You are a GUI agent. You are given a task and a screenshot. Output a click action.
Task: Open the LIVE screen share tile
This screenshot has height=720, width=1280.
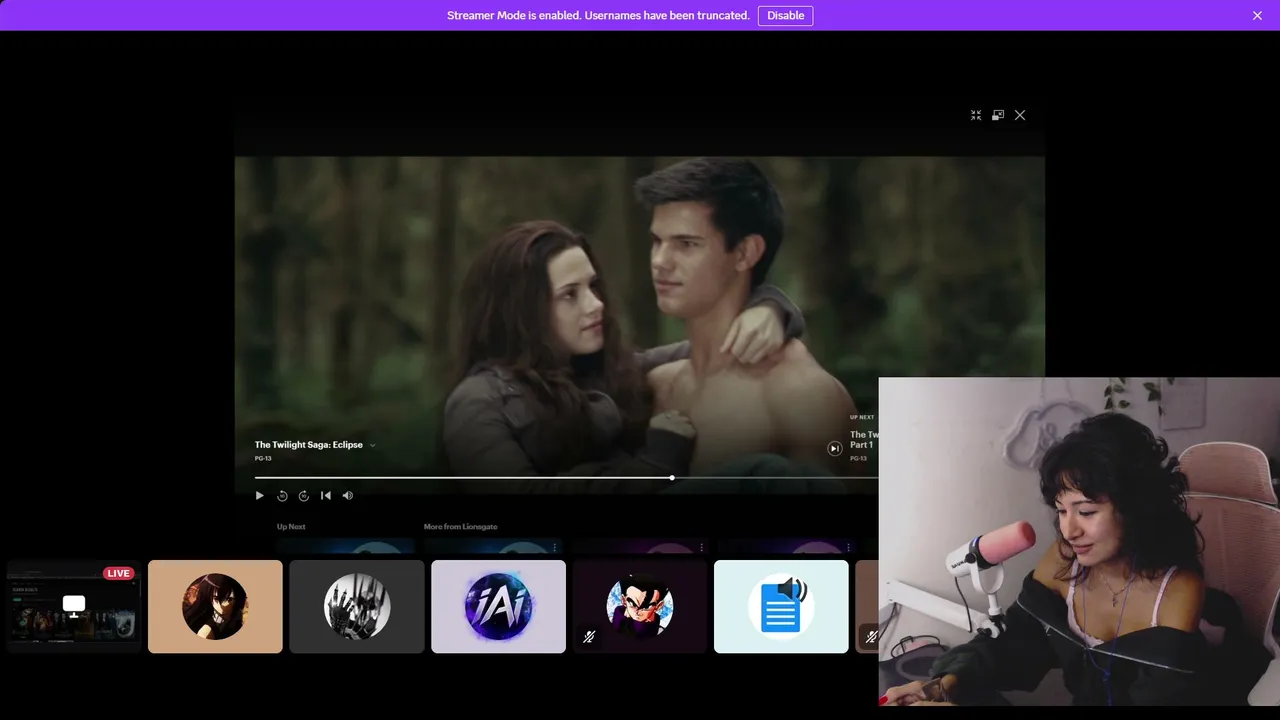point(74,606)
